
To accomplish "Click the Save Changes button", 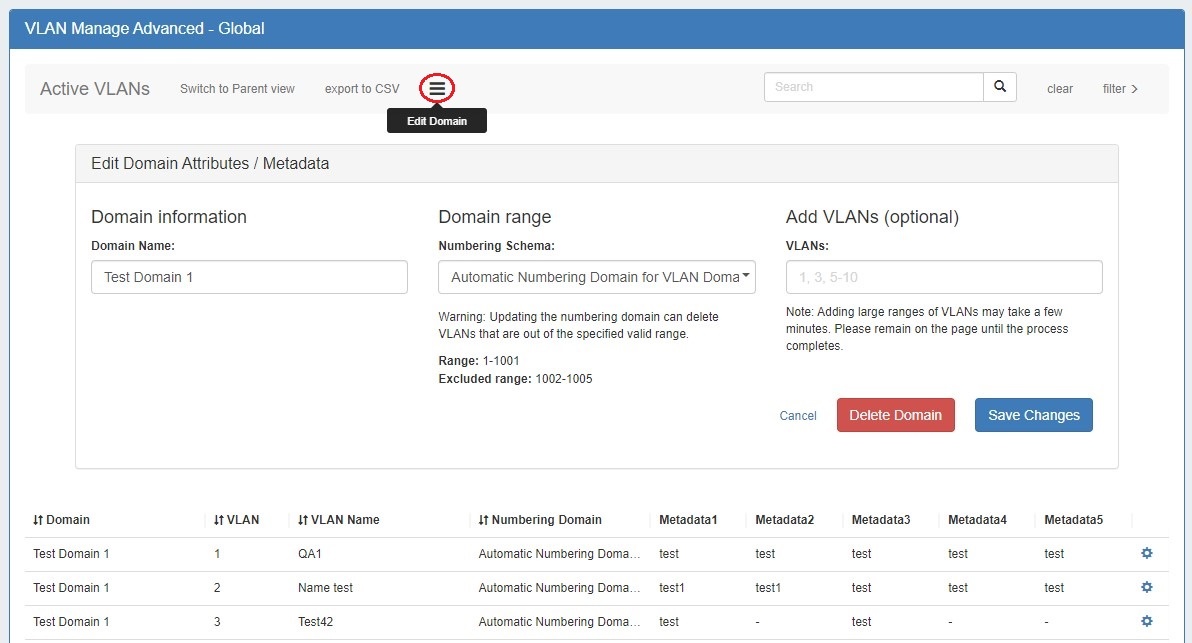I will click(x=1033, y=415).
